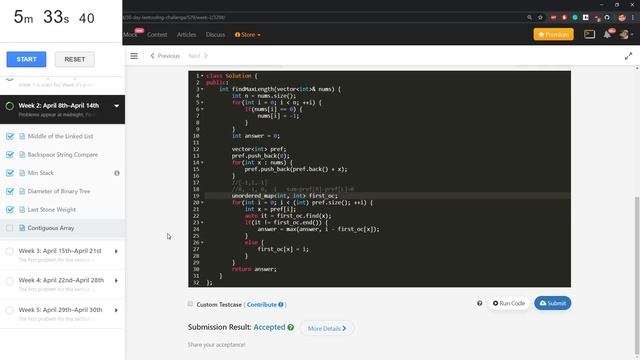Click the RESET timer button
This screenshot has height=360, width=640.
[x=75, y=59]
